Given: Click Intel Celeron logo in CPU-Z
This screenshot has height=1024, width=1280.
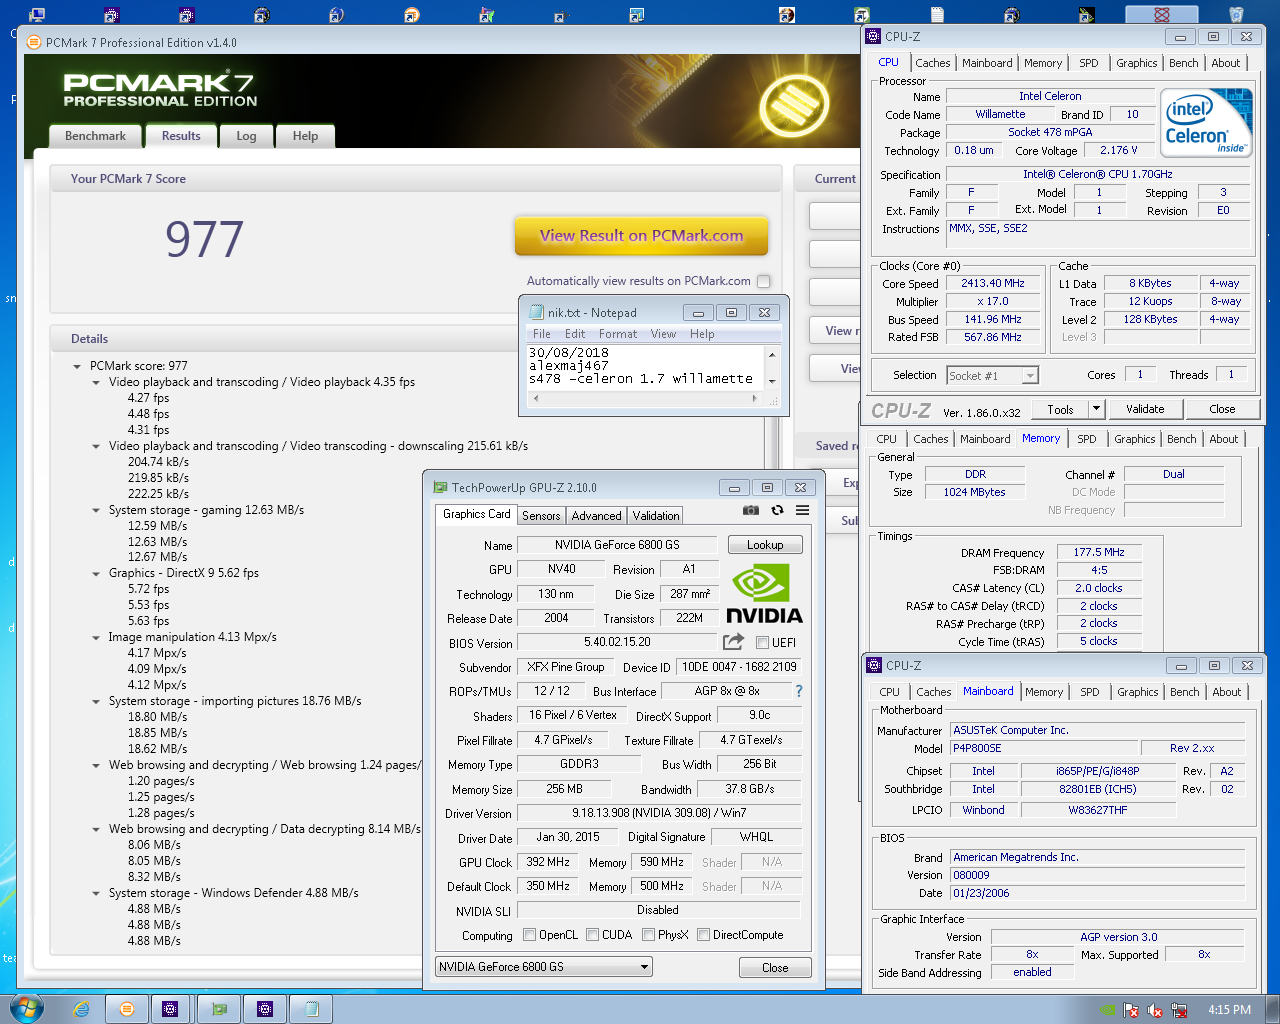Looking at the screenshot, I should pos(1207,123).
